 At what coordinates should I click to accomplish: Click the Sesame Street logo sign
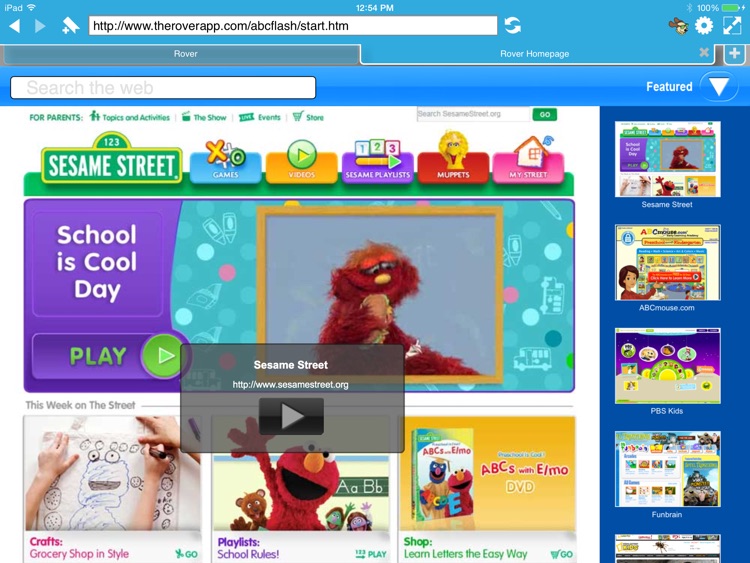point(111,160)
